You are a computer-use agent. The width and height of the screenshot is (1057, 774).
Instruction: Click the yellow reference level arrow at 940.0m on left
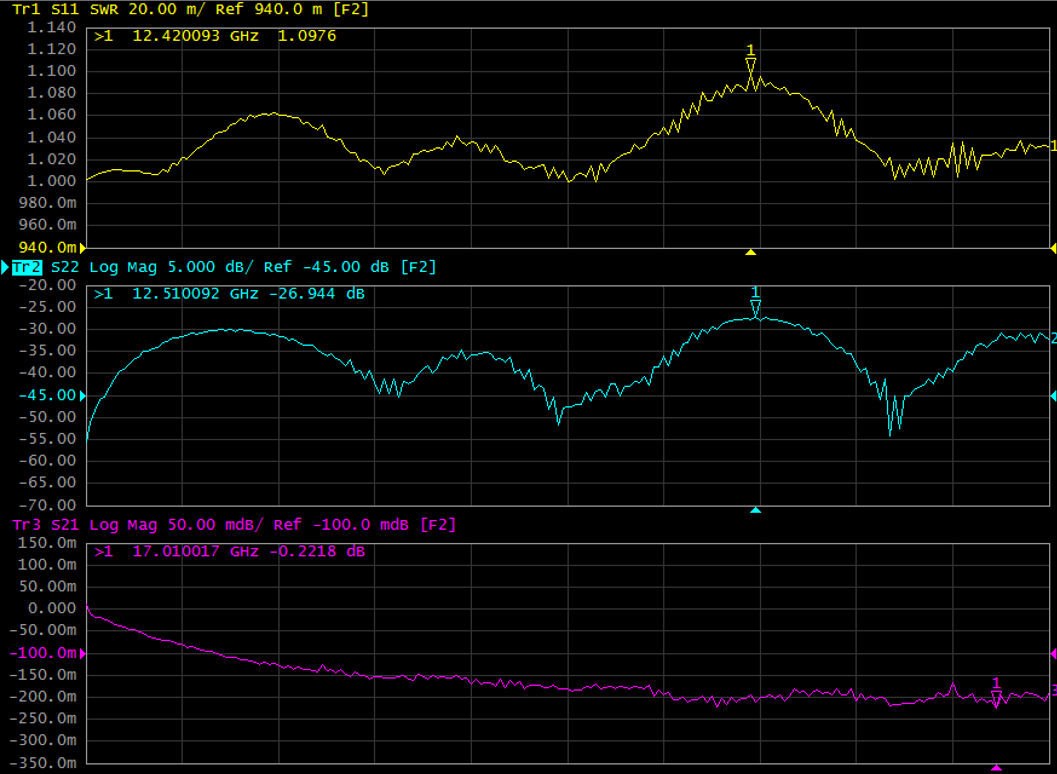pyautogui.click(x=84, y=247)
